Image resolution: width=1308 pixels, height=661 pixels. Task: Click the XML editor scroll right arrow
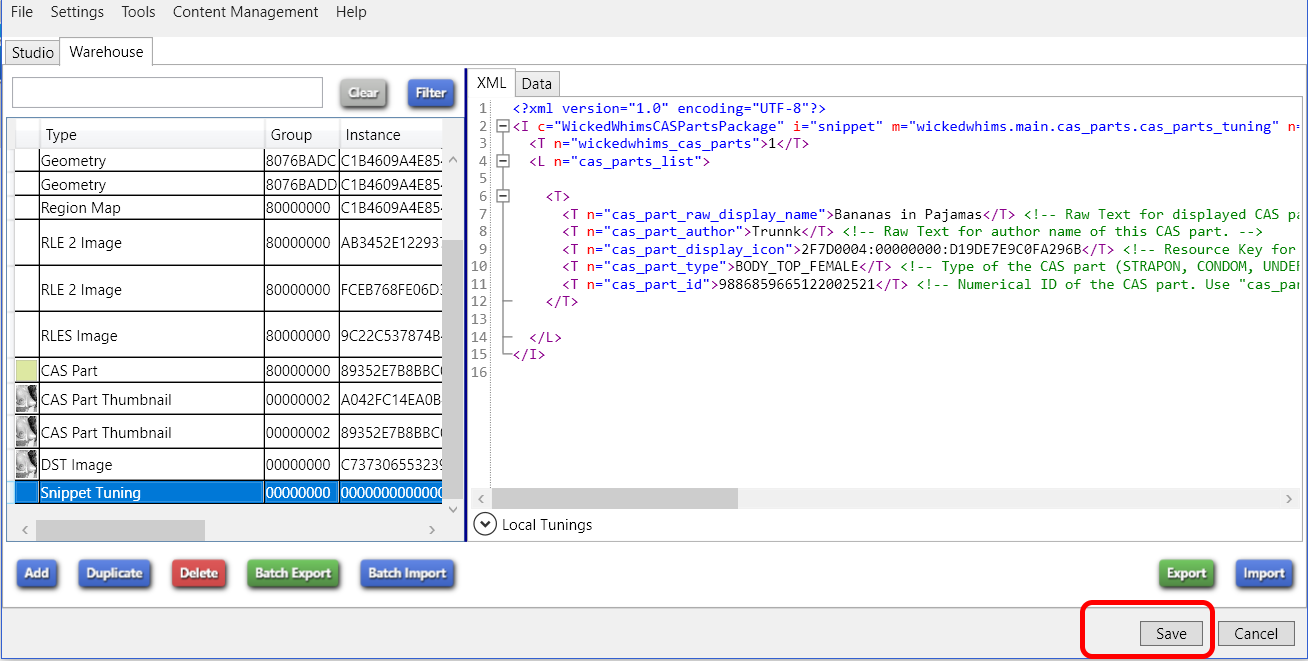pyautogui.click(x=1289, y=498)
